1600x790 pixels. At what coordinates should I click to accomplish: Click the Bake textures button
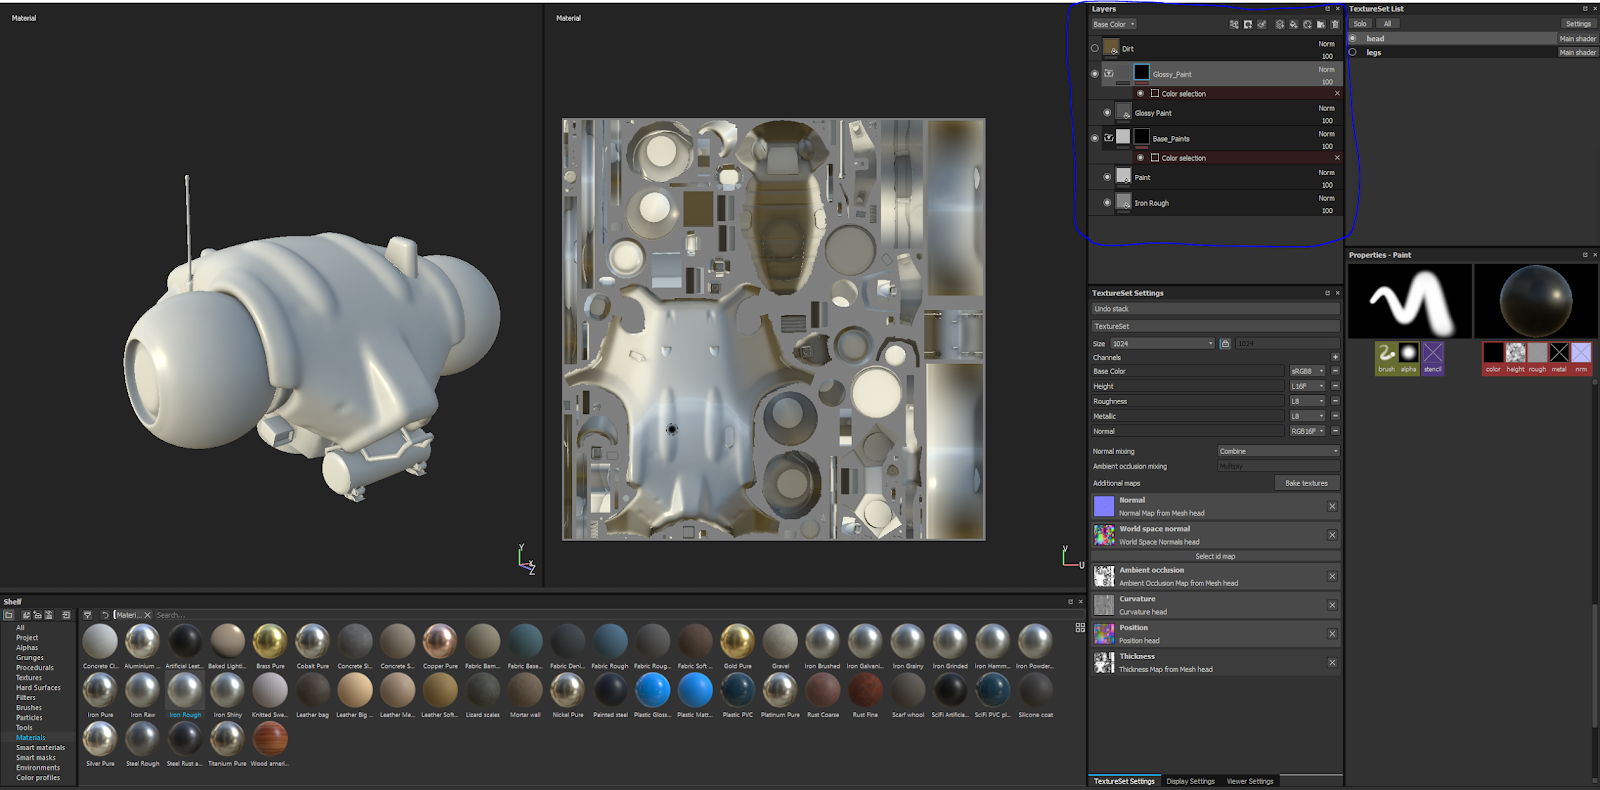click(x=1306, y=483)
